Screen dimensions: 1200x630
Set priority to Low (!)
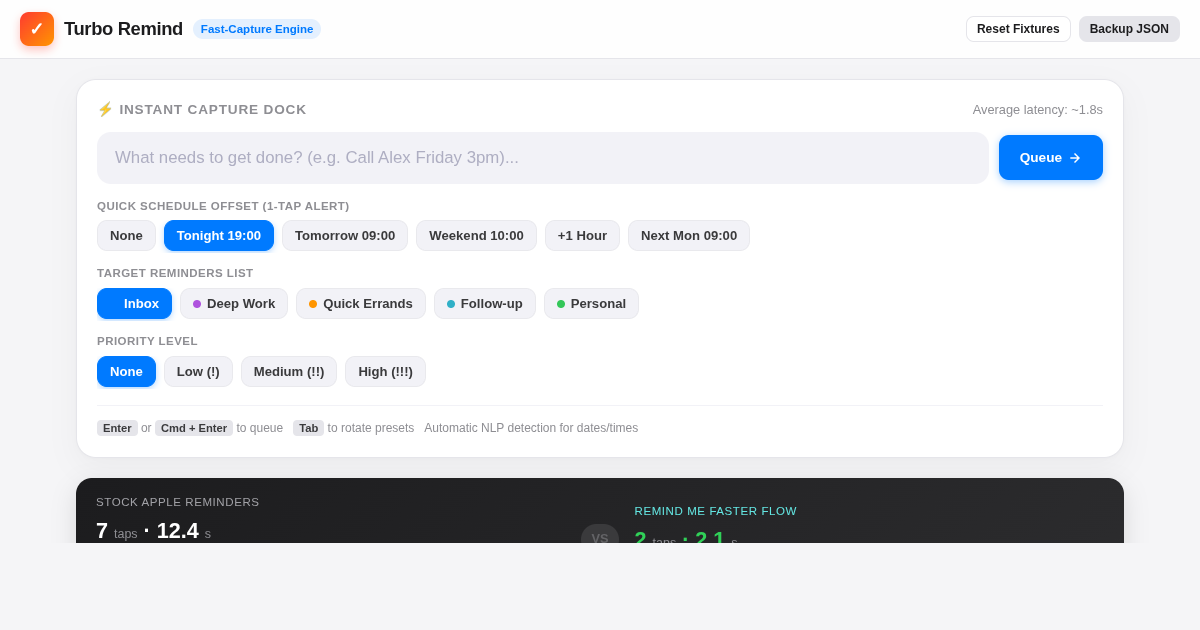pyautogui.click(x=198, y=372)
